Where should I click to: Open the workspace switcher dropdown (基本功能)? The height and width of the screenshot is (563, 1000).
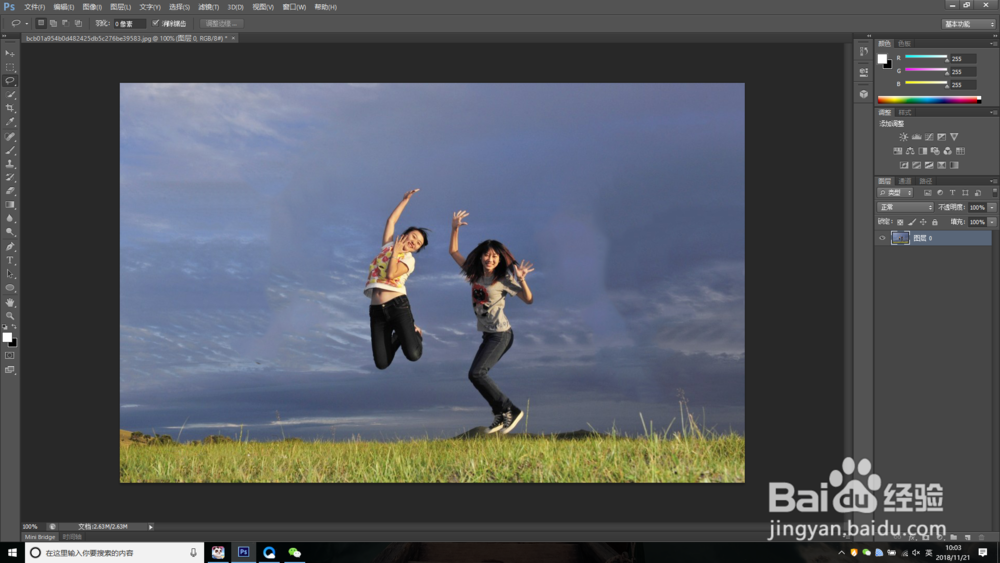(x=969, y=24)
